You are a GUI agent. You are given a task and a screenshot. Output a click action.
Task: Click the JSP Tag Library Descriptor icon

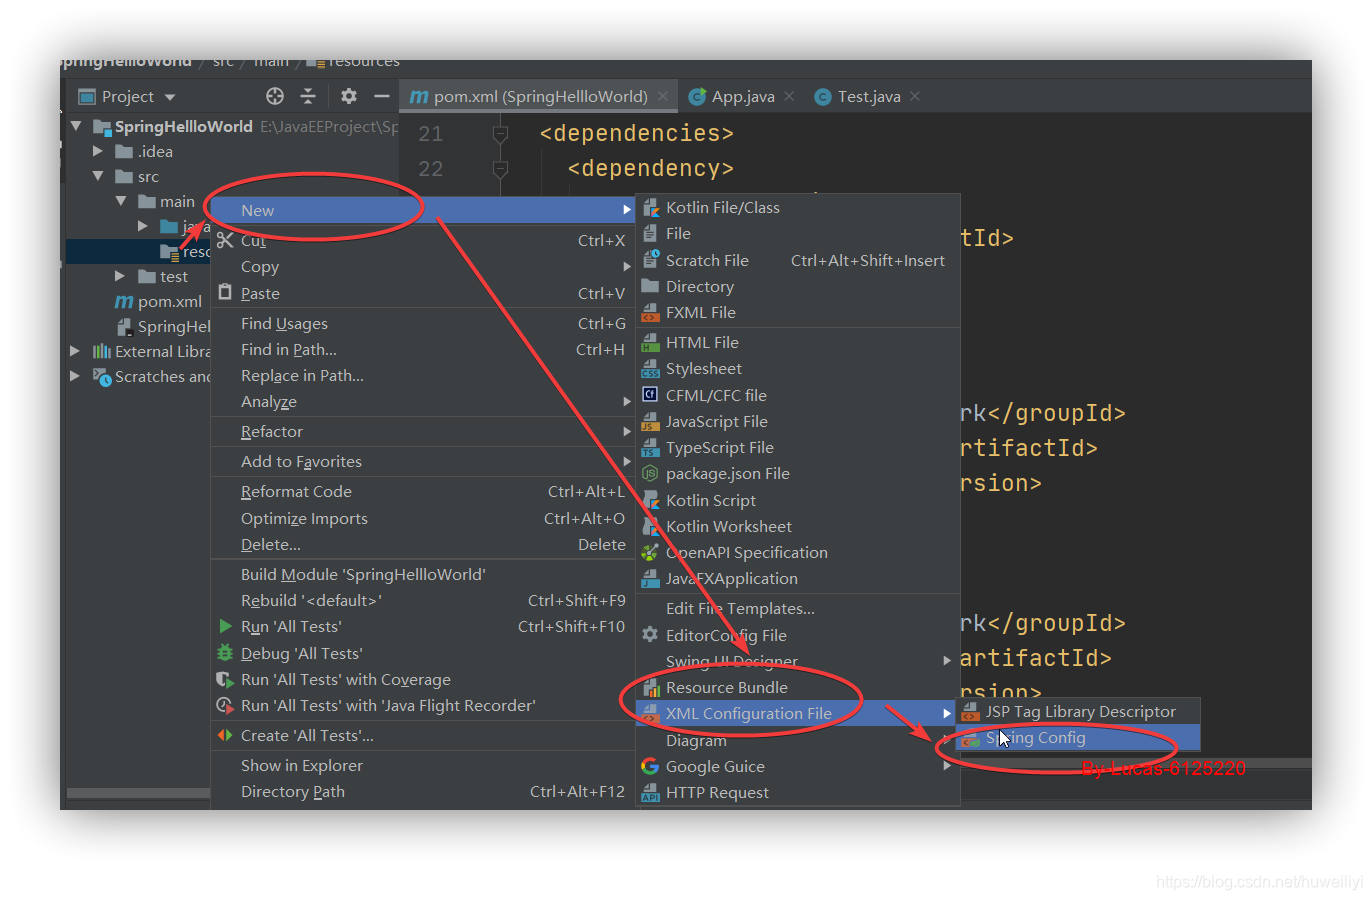pos(970,711)
